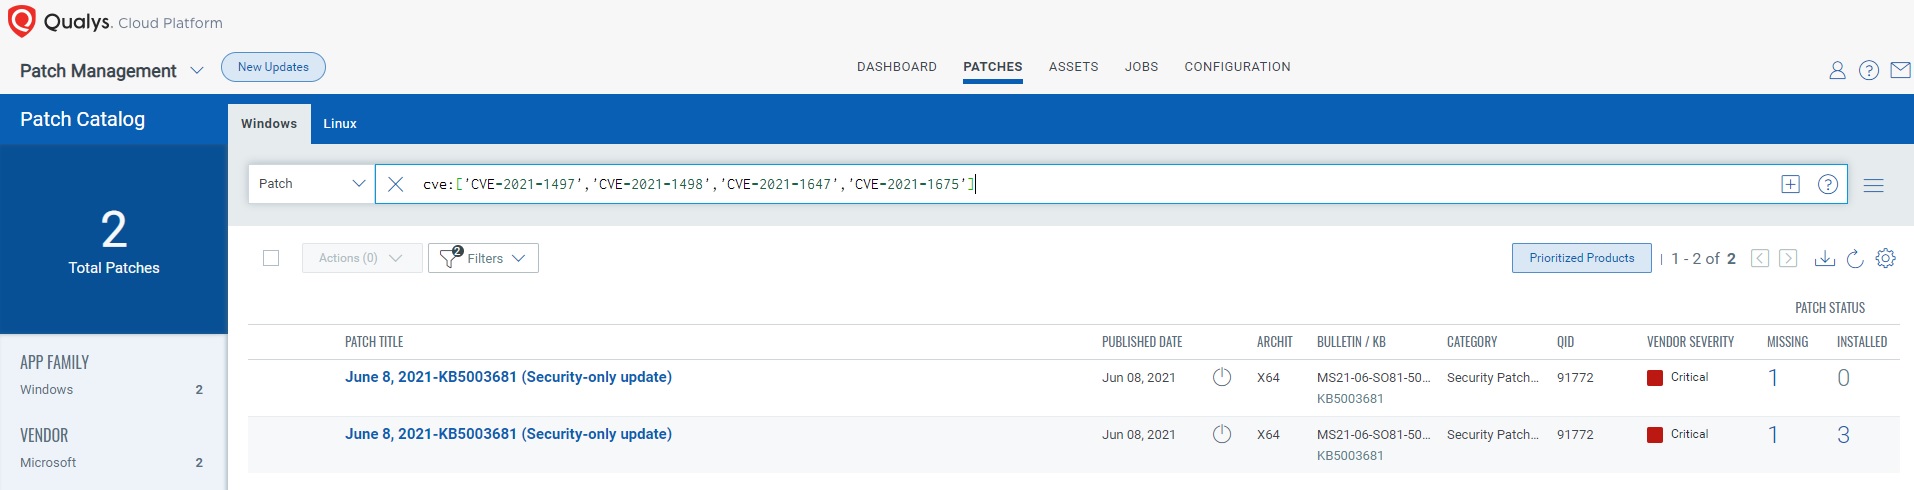Screen dimensions: 1914x490
Task: Click the Qualys shield logo
Action: [21, 21]
